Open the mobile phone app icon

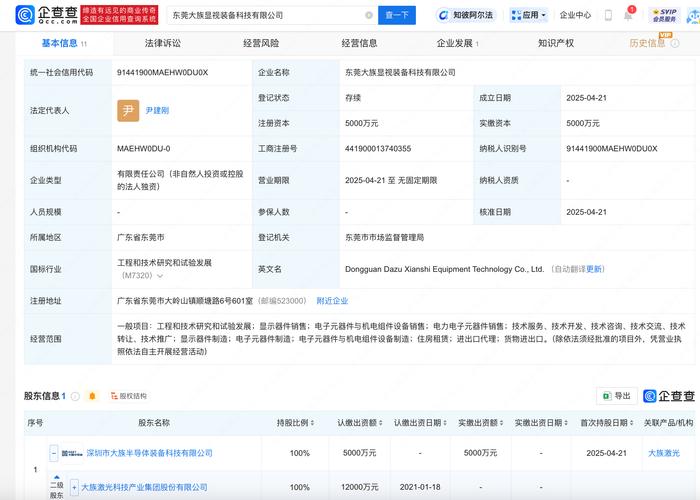tap(608, 15)
